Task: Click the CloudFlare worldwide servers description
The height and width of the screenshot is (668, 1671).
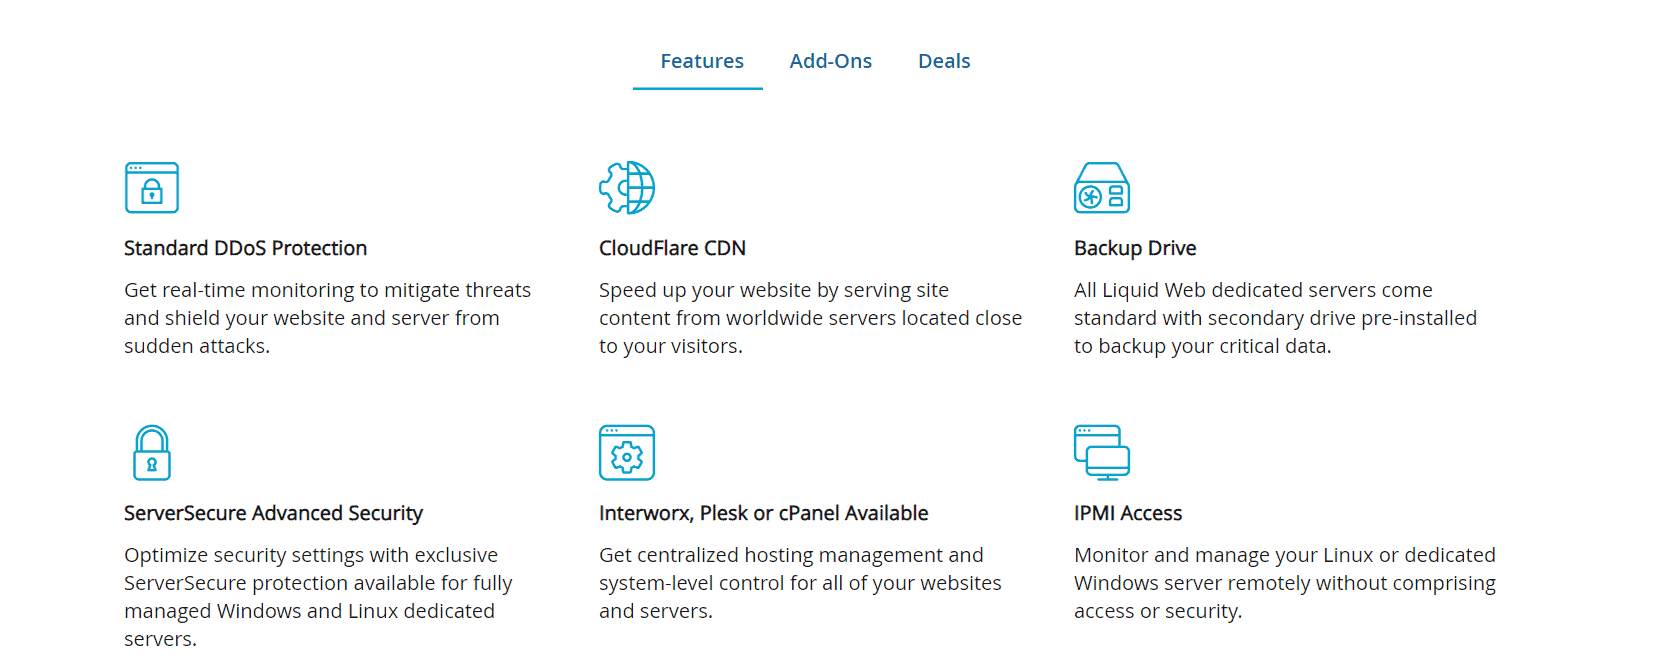Action: tap(810, 318)
